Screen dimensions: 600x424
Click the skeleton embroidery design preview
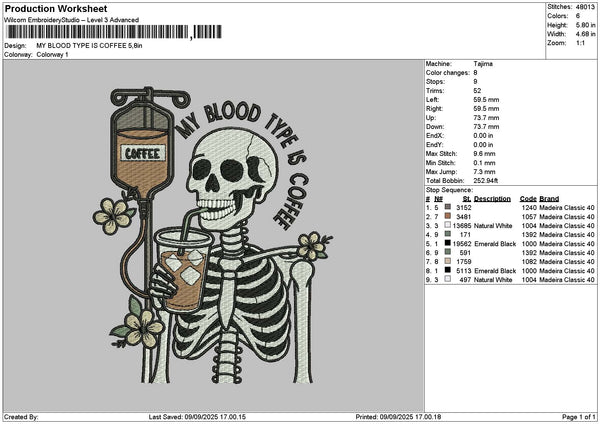click(x=213, y=235)
